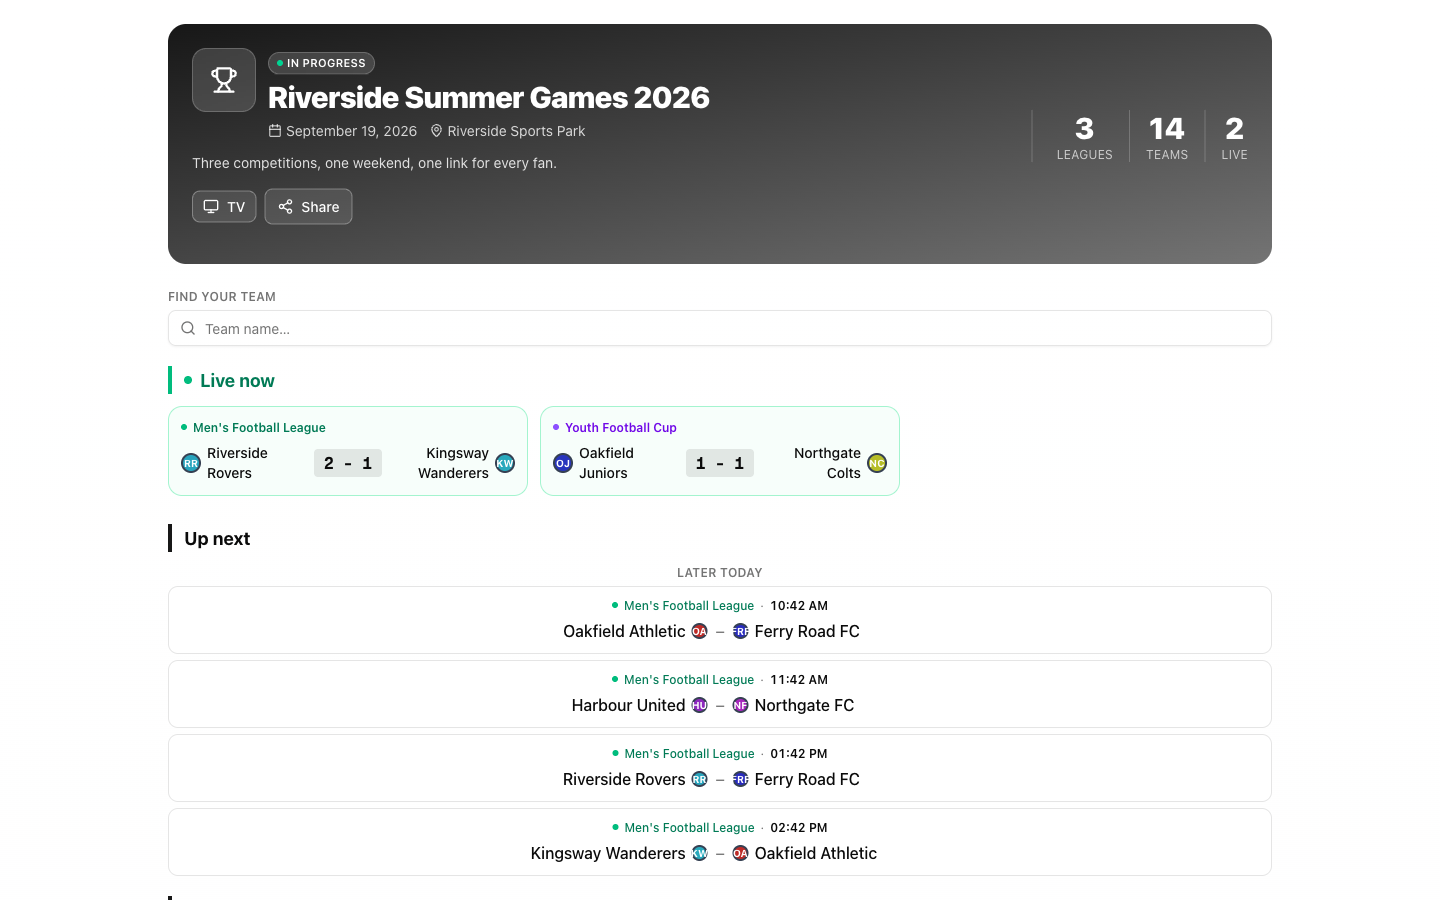Click the 3 Leagues stat
This screenshot has width=1440, height=900.
(1085, 137)
